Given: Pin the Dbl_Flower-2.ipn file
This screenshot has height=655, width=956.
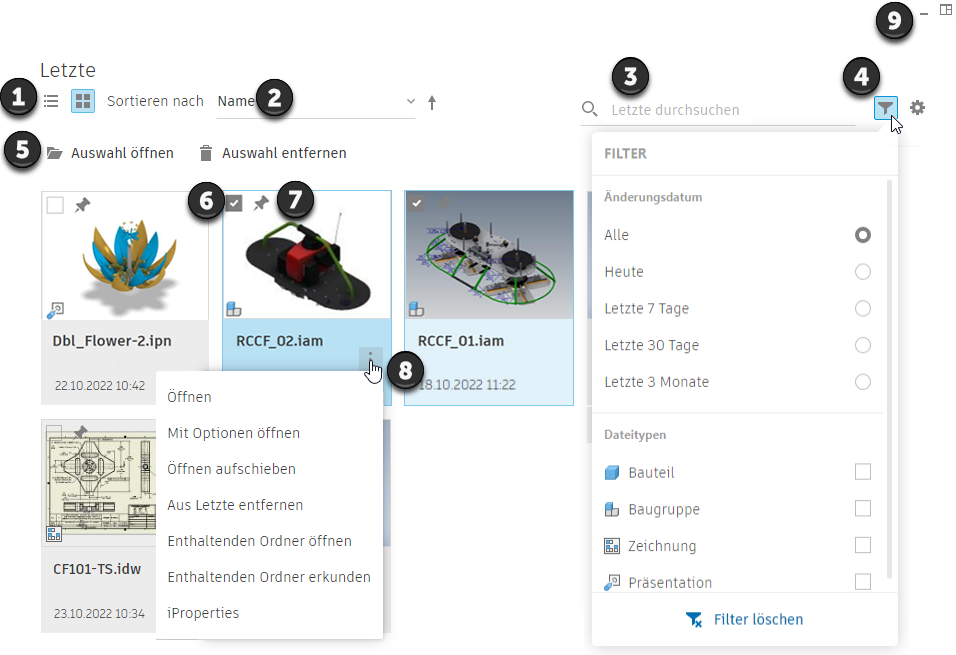Looking at the screenshot, I should (x=83, y=205).
